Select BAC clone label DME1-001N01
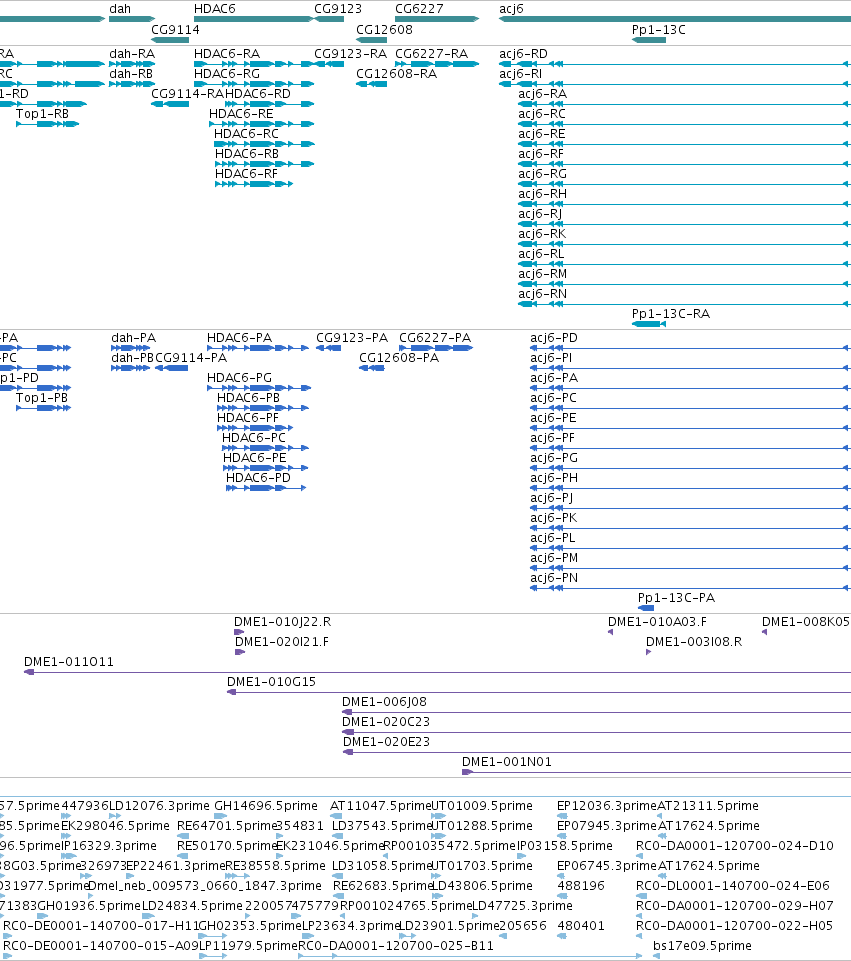 pyautogui.click(x=507, y=762)
